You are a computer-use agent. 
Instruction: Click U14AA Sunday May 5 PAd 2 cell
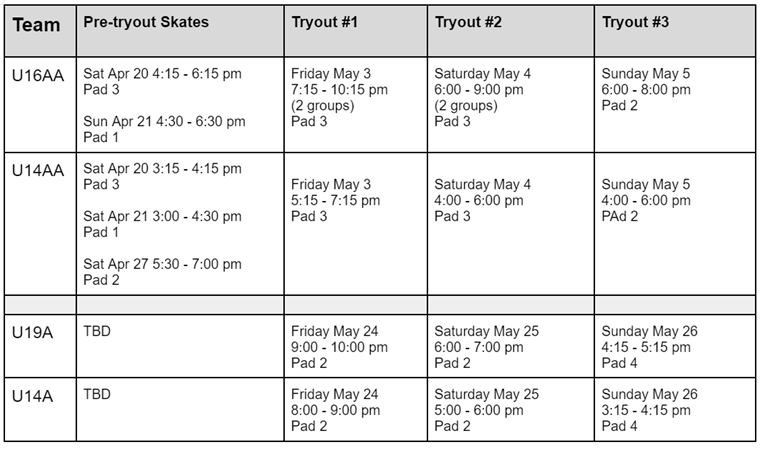click(675, 224)
